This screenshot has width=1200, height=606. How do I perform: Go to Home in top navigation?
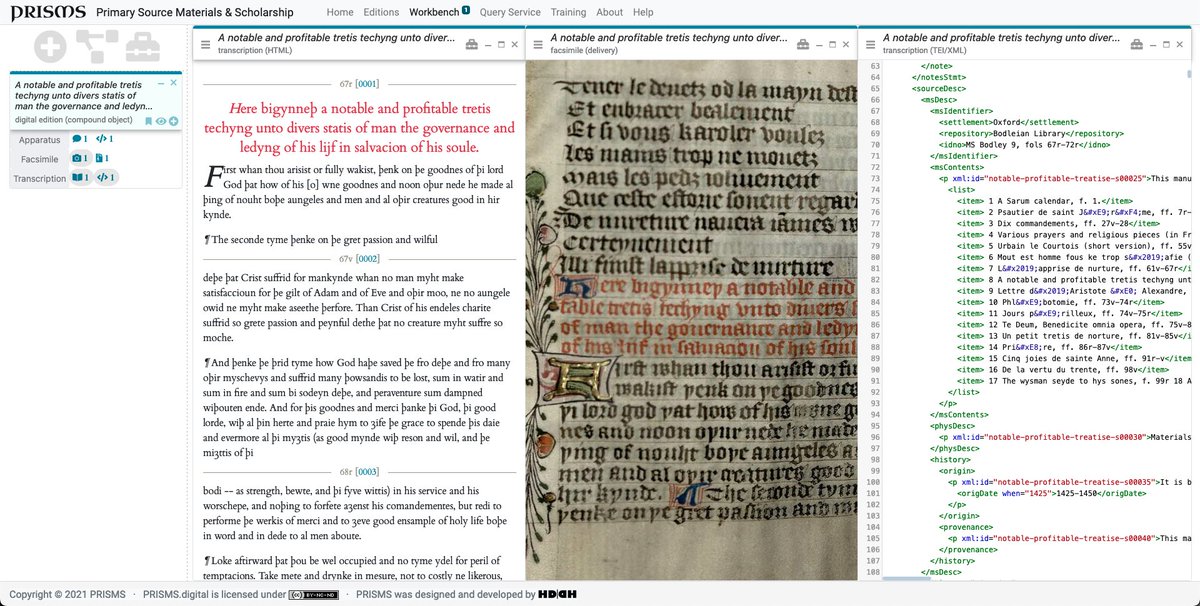coord(340,12)
